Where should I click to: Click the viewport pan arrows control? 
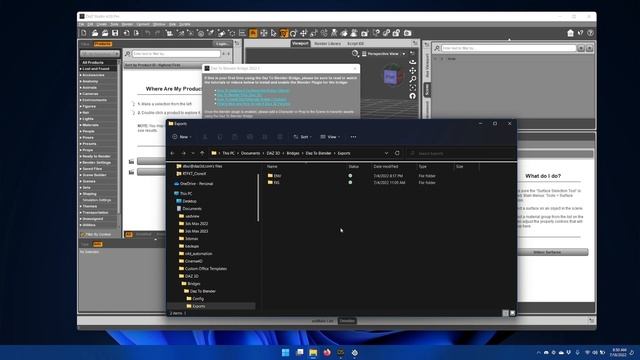tap(413, 70)
